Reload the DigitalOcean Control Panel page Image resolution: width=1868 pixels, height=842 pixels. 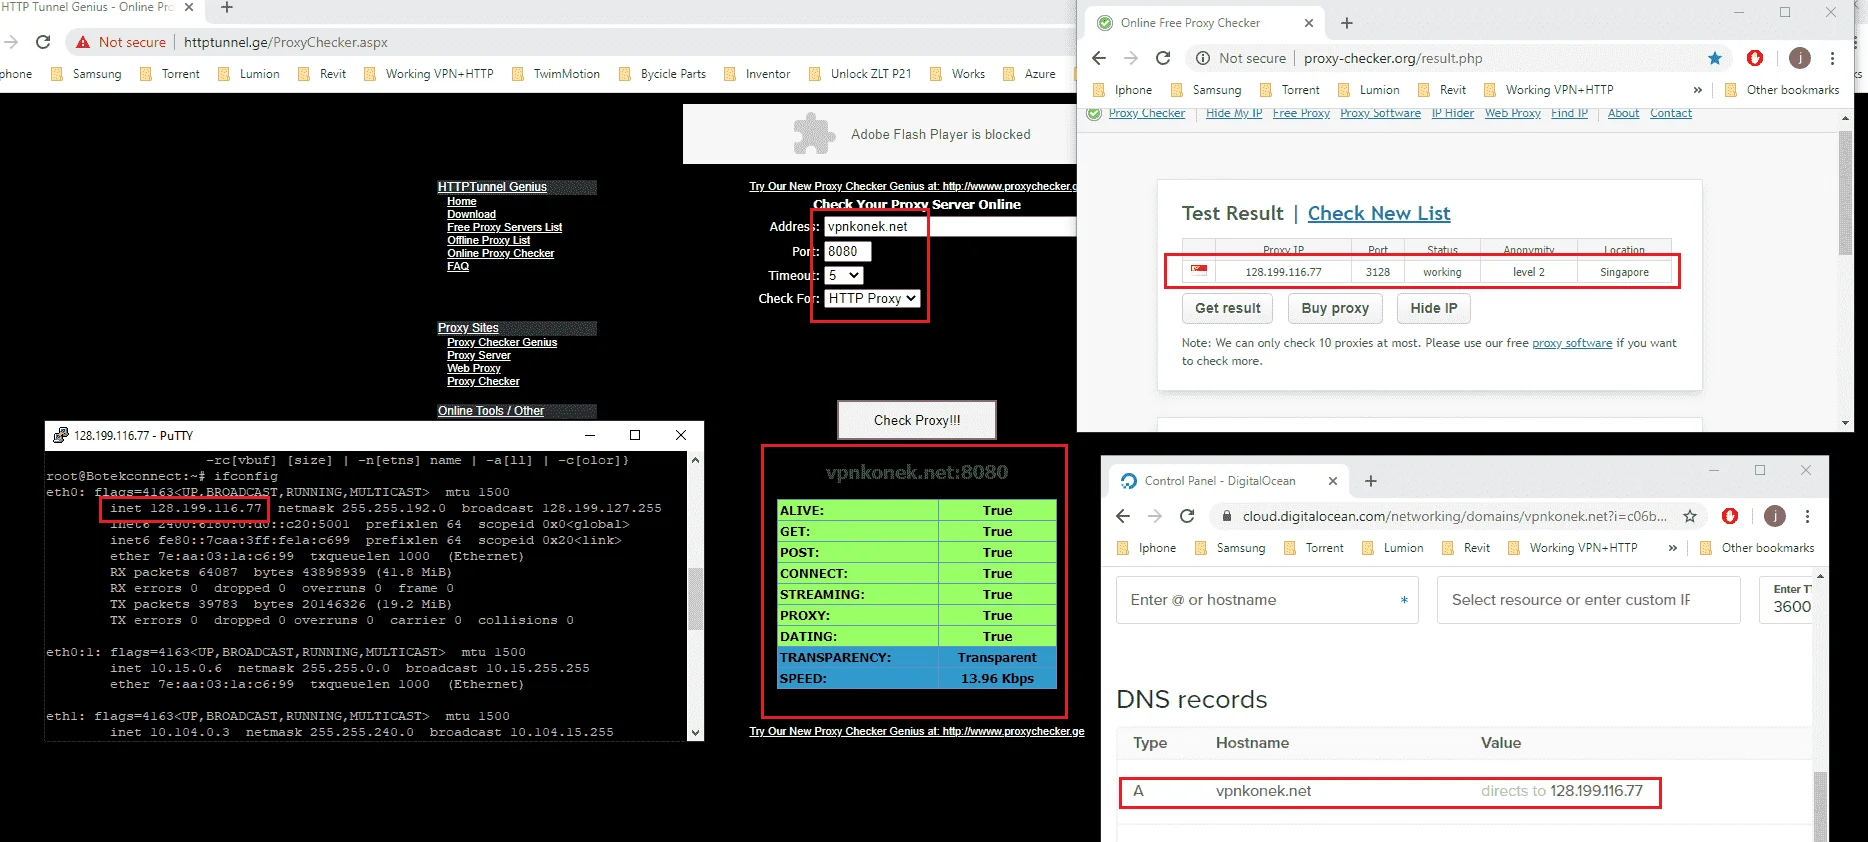click(1187, 516)
